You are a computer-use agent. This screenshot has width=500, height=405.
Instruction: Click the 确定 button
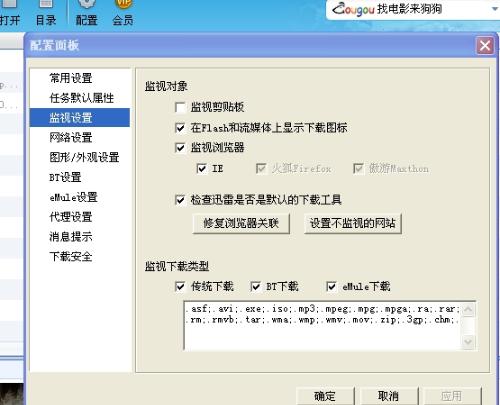pyautogui.click(x=325, y=396)
